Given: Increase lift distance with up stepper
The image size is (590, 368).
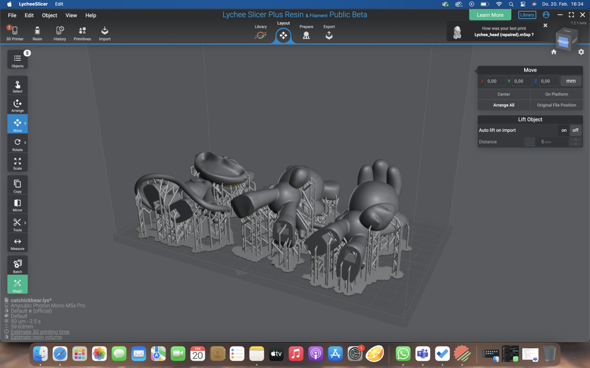Looking at the screenshot, I should click(576, 140).
